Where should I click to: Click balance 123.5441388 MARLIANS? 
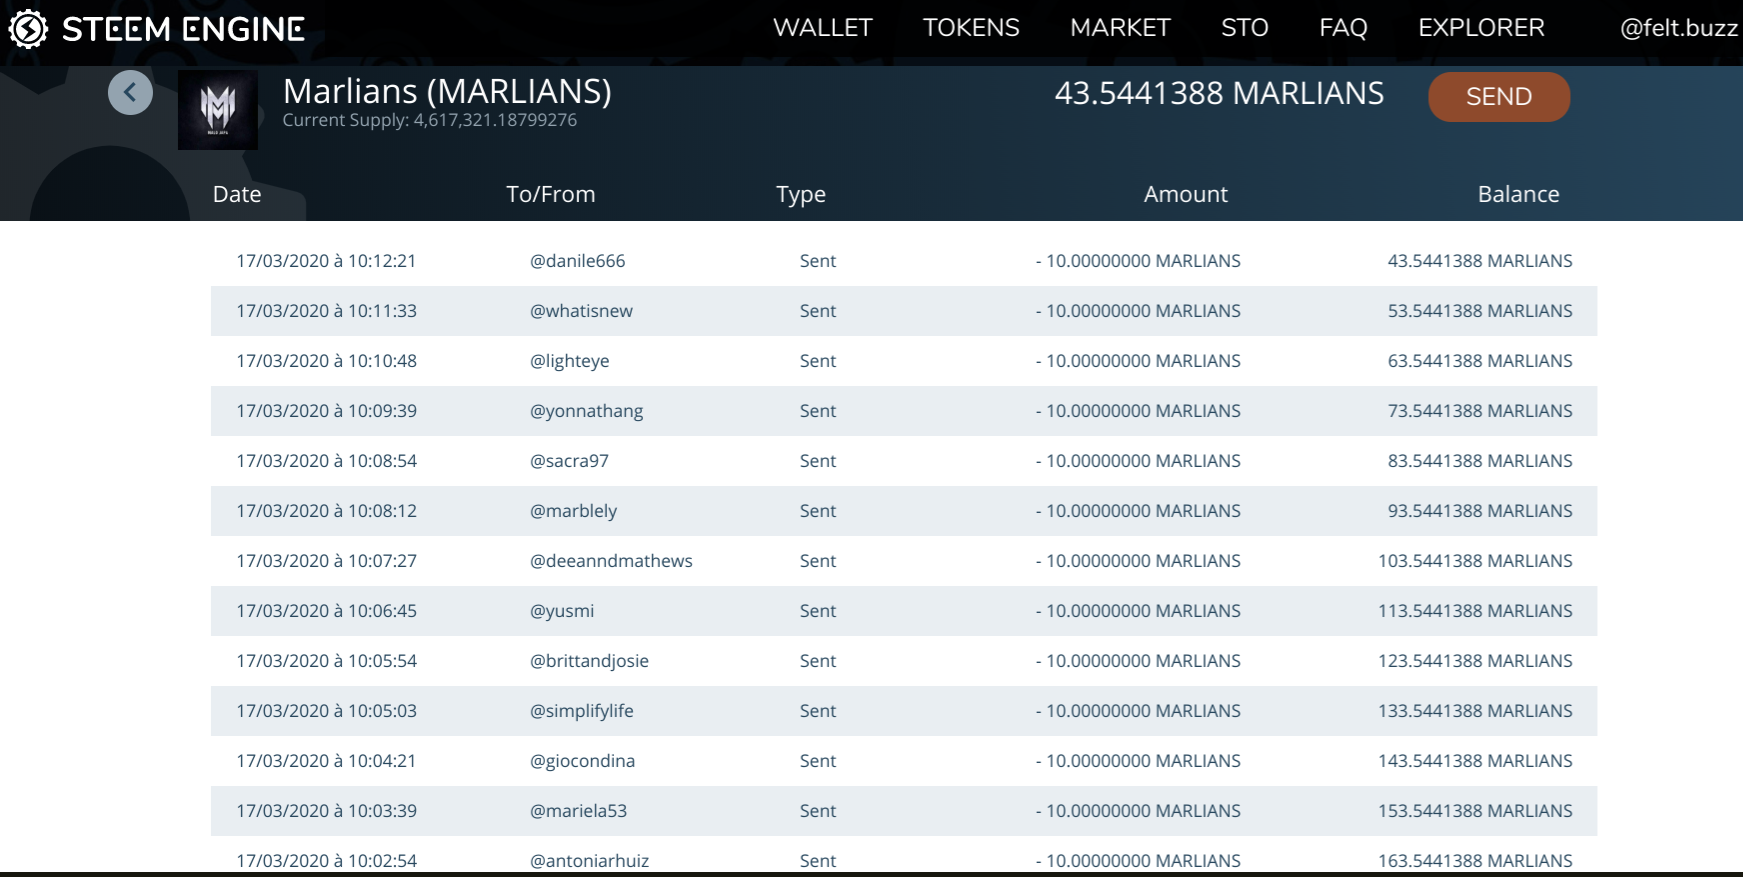tap(1475, 661)
